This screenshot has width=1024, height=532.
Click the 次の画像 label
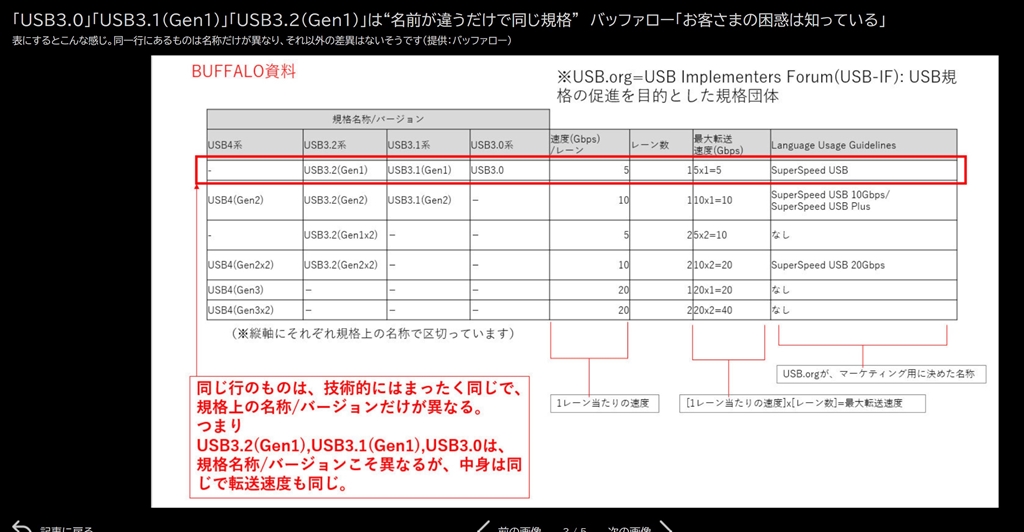click(x=629, y=529)
